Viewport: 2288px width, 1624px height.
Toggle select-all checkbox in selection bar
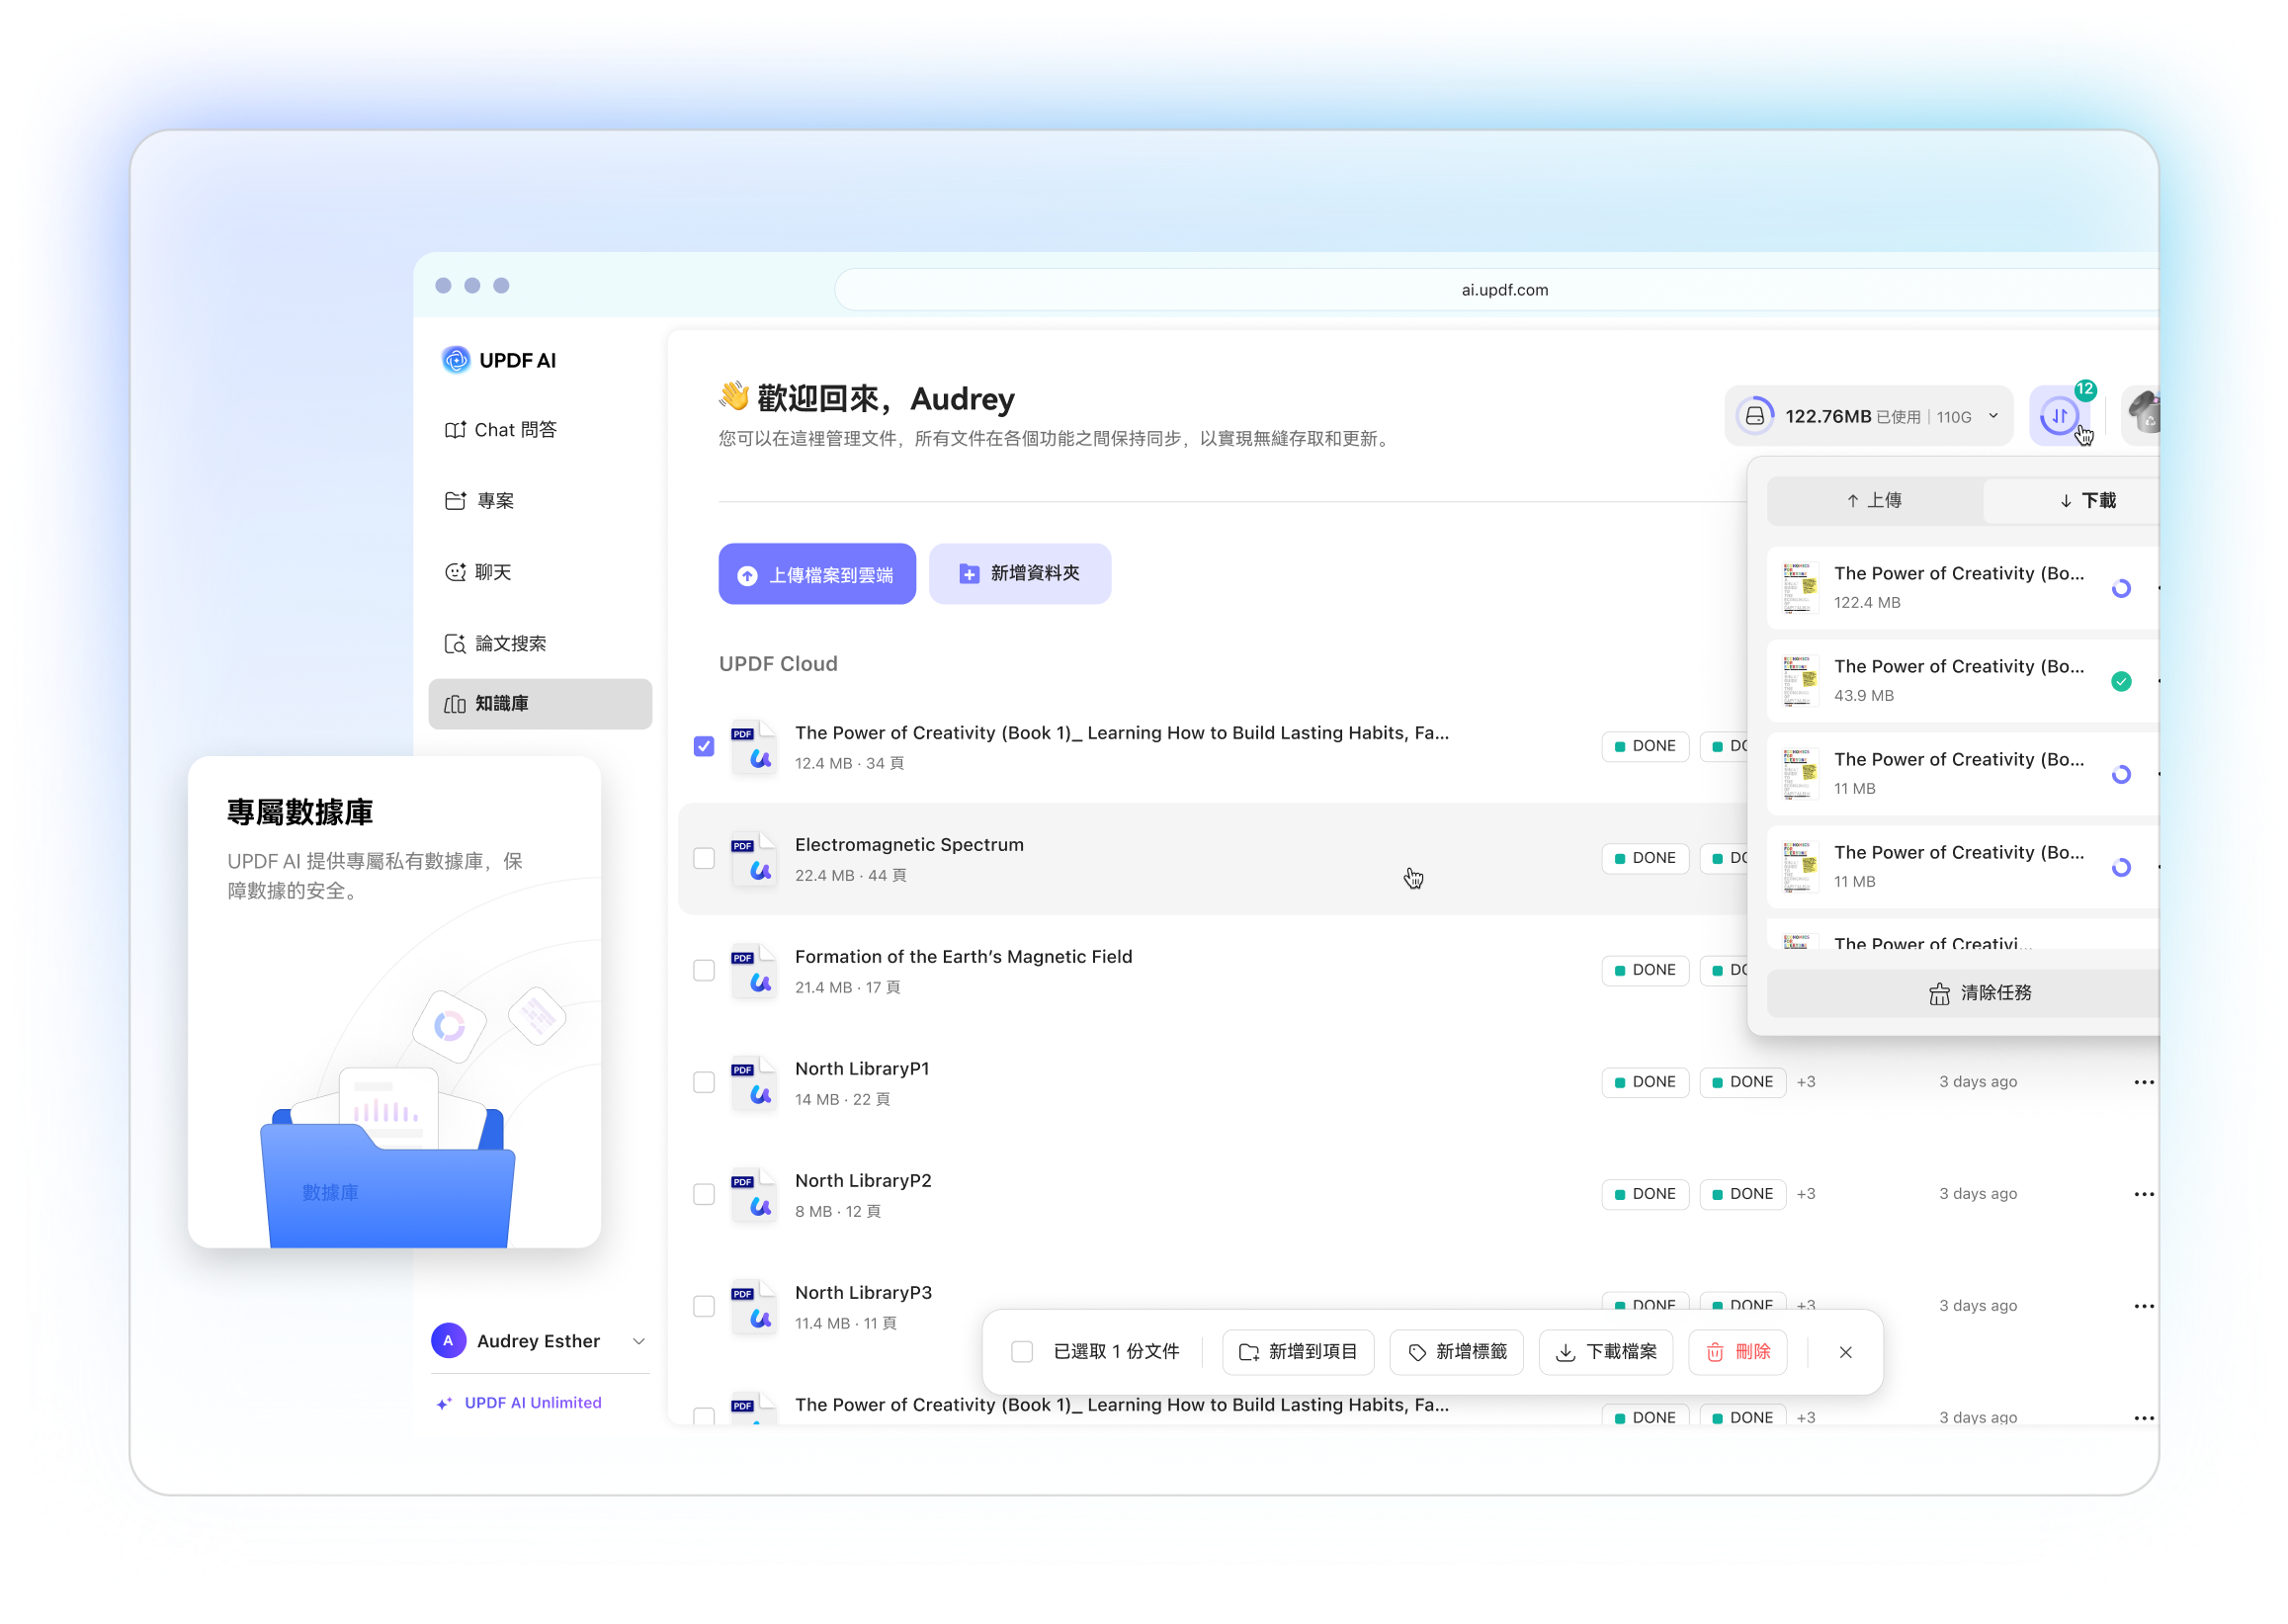1022,1352
